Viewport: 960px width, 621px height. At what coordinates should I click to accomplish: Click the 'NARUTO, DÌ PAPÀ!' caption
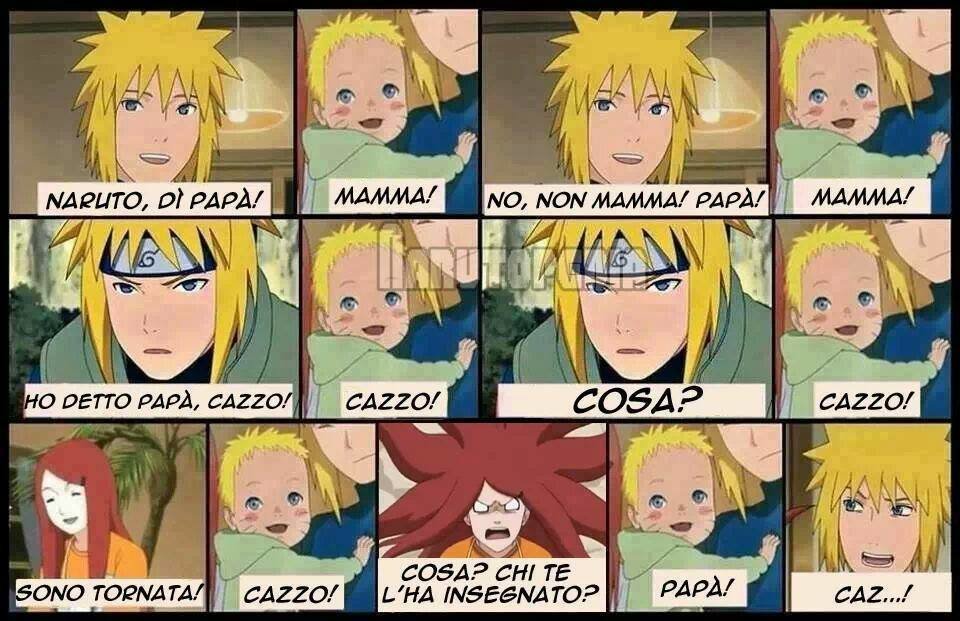153,198
